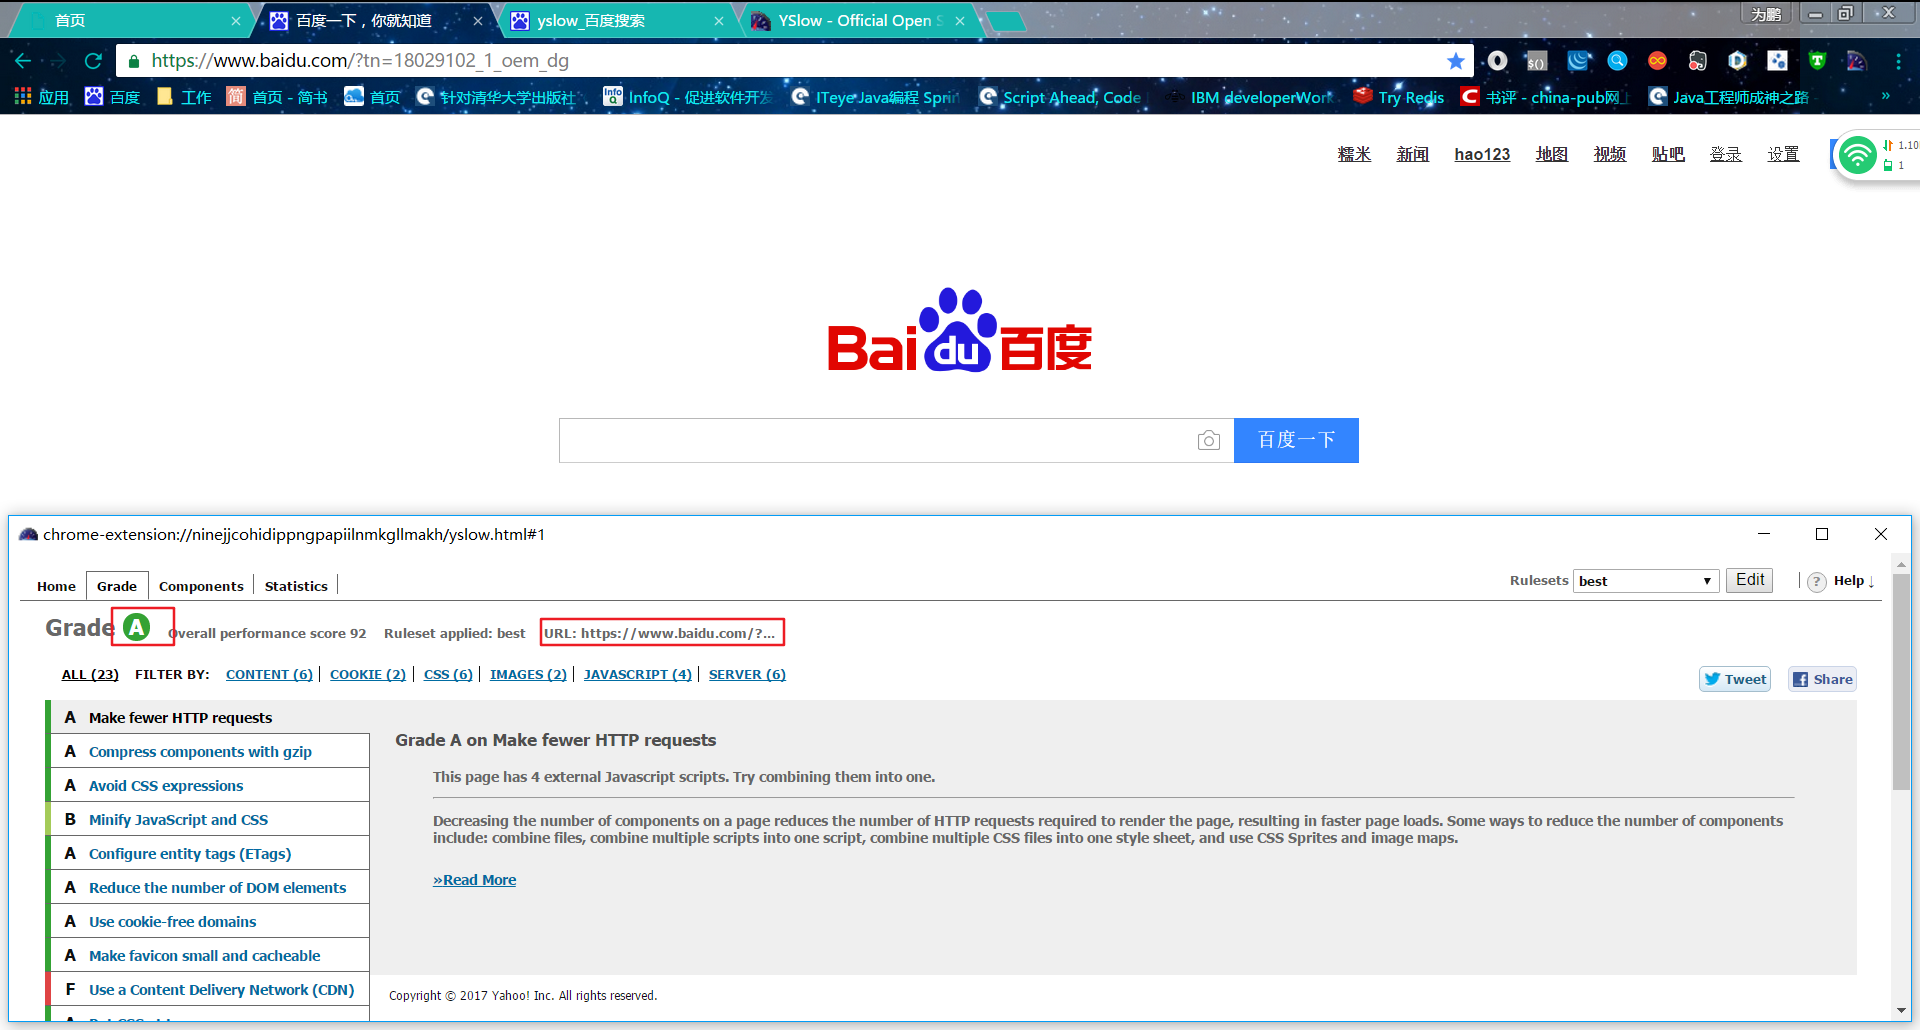Screen dimensions: 1920x1030
Task: Switch to the yslow_百度搜索 tab
Action: (616, 21)
